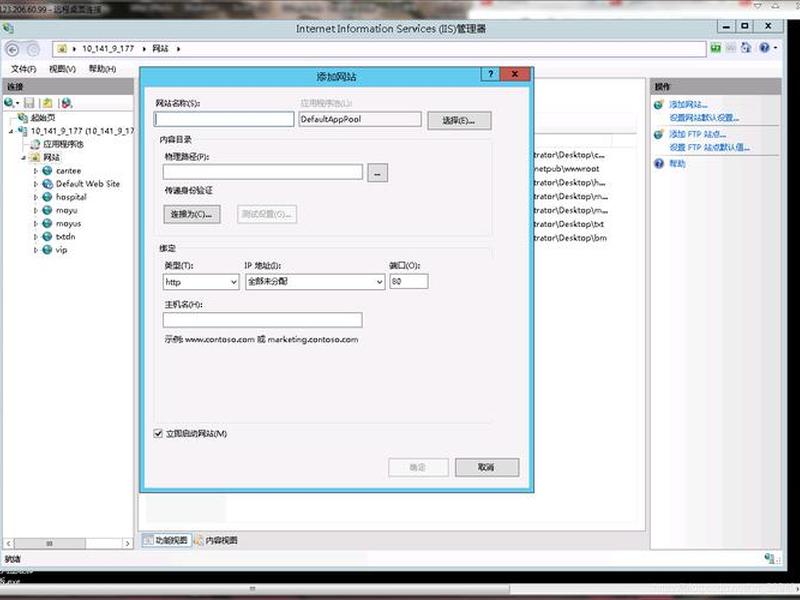This screenshot has height=600, width=800.
Task: Click the forward navigation arrow in IIS Manager
Action: click(x=33, y=49)
